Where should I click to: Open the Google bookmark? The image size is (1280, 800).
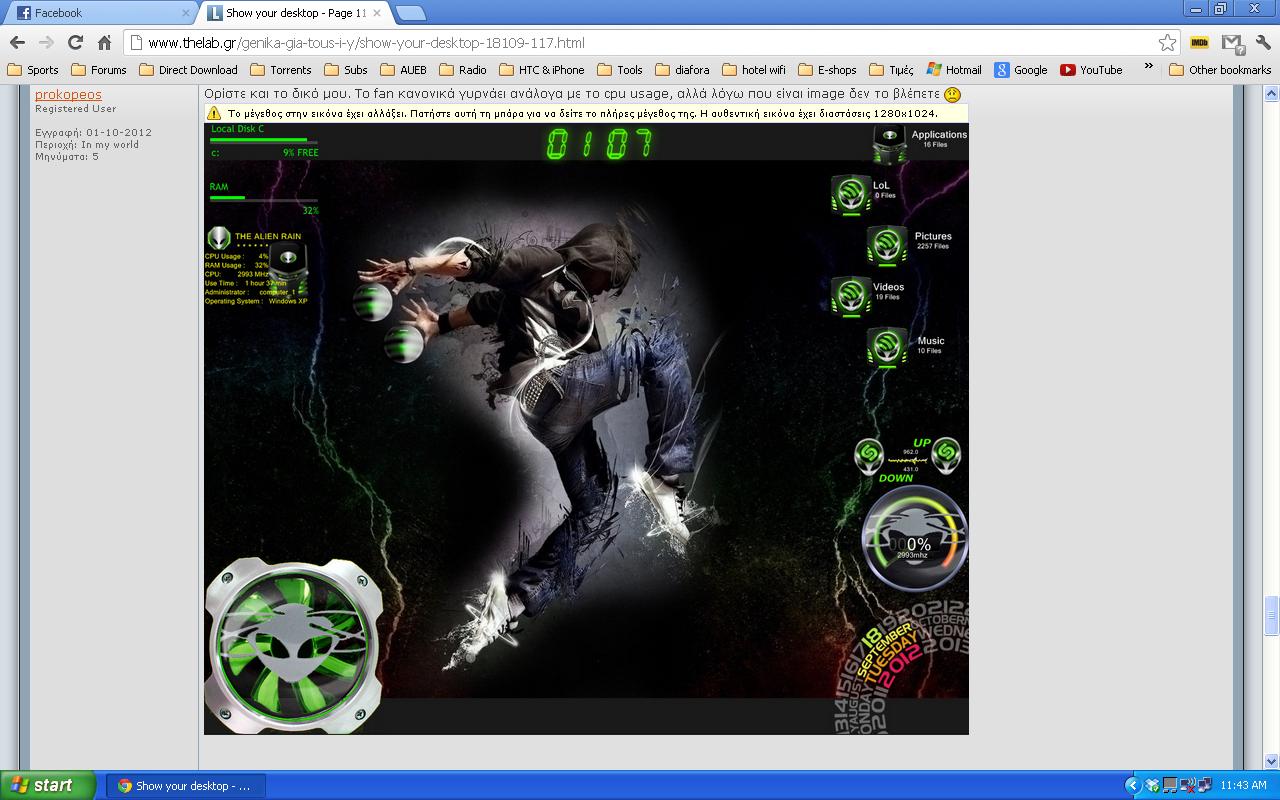click(x=1021, y=70)
